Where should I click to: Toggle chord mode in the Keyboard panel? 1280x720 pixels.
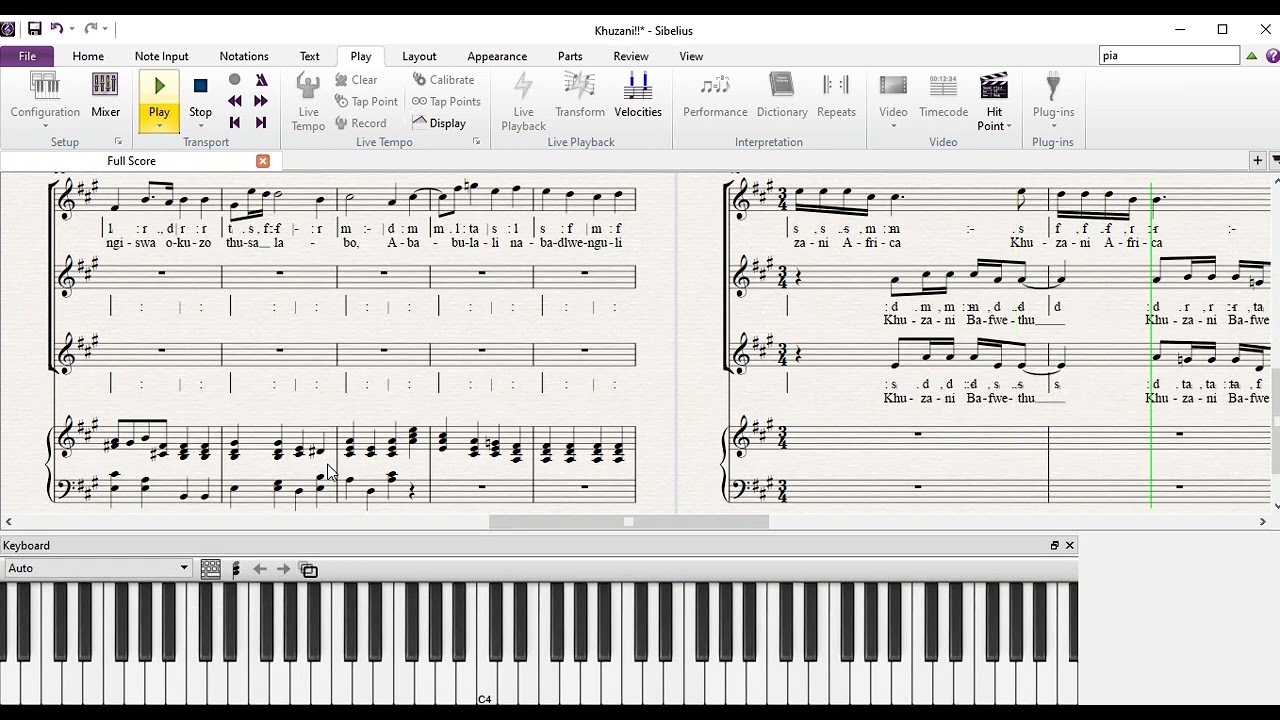[236, 569]
